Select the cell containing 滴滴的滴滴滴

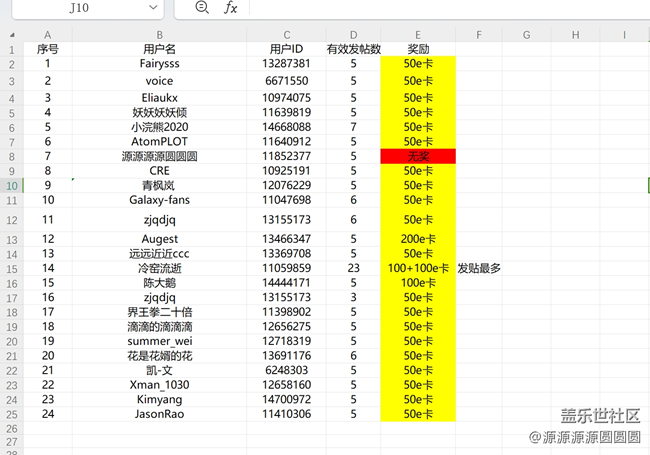(x=159, y=327)
